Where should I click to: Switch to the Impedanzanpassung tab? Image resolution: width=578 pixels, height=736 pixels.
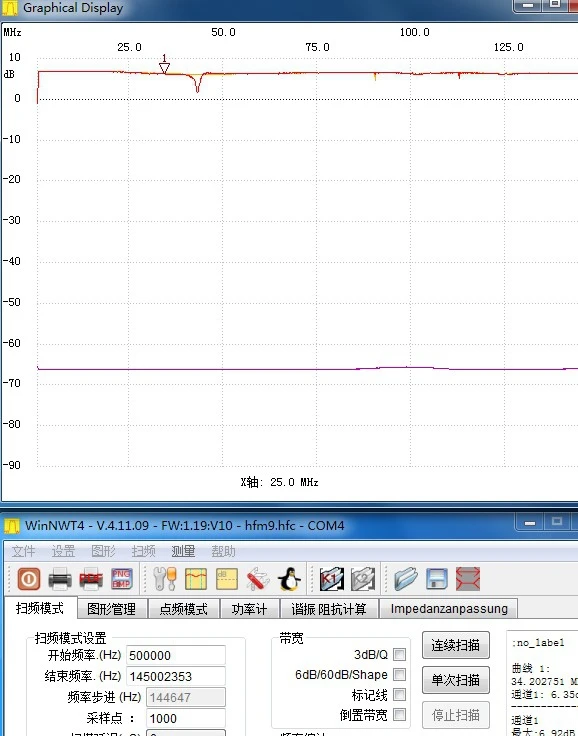point(449,609)
